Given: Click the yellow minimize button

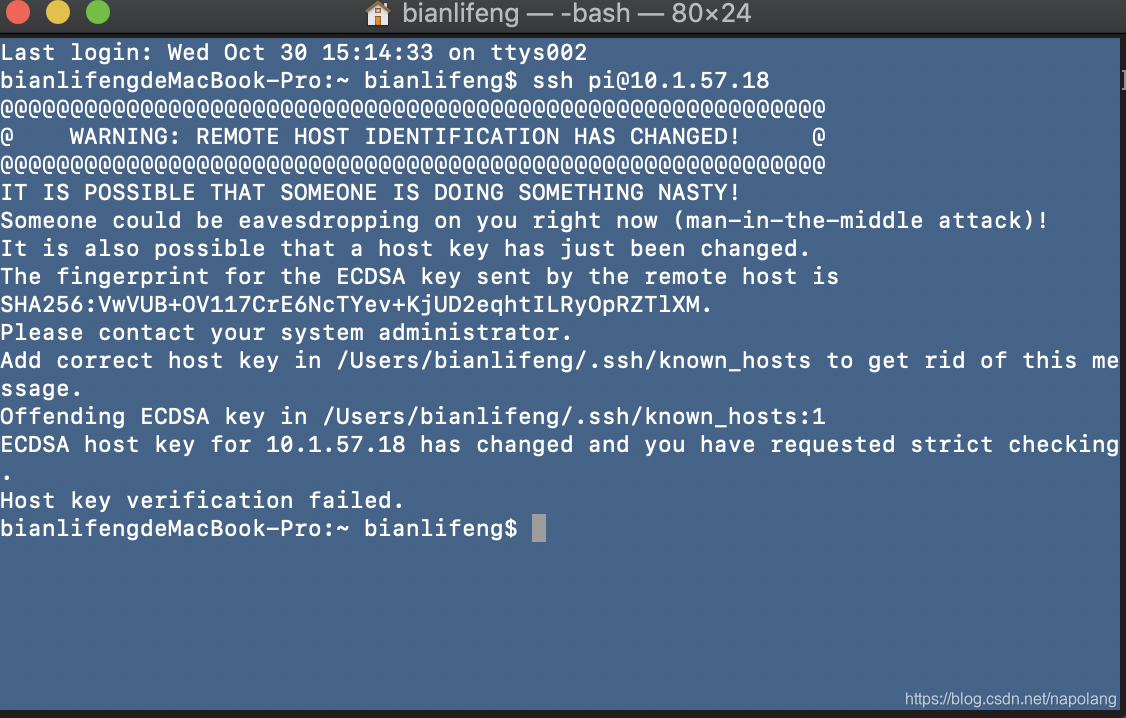Looking at the screenshot, I should tap(58, 14).
